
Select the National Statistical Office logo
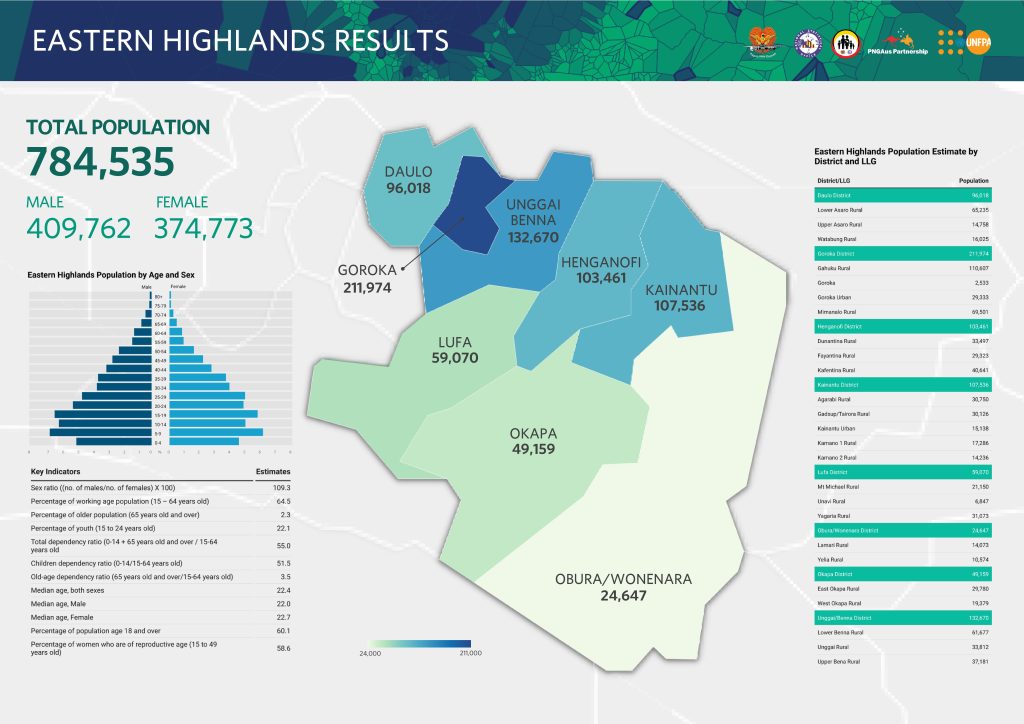[808, 41]
